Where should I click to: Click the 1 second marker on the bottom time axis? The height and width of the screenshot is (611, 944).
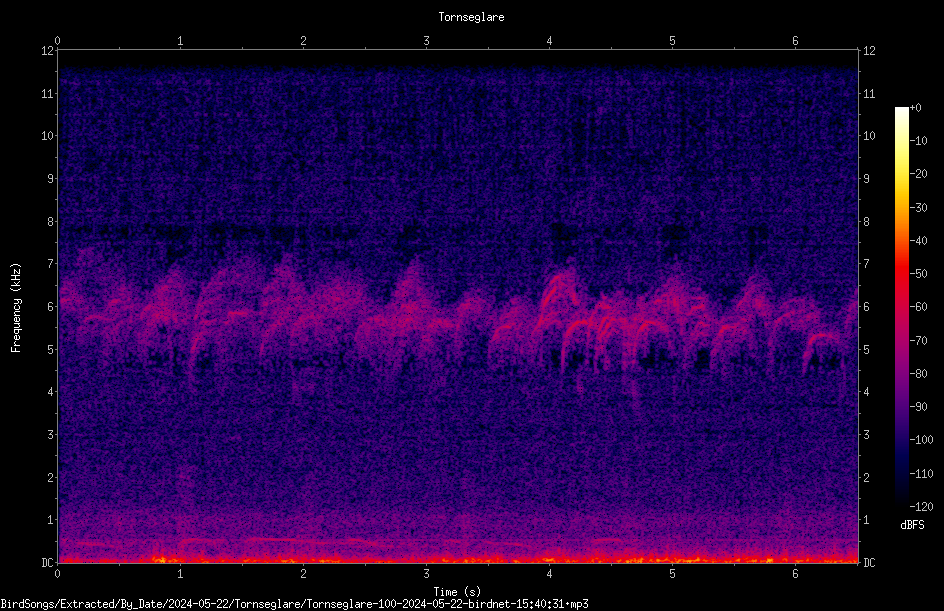(180, 574)
